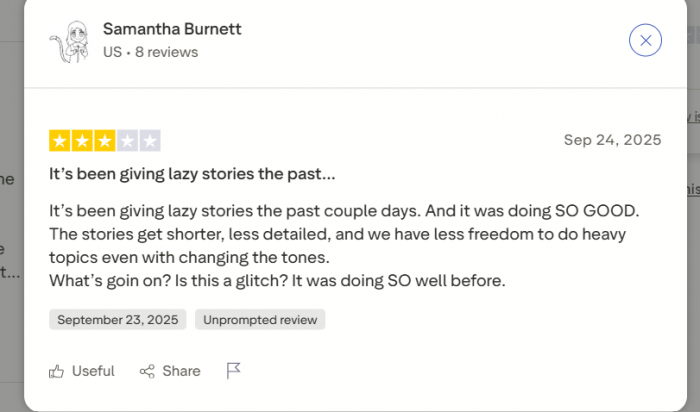
Task: Click the "US • 8 reviews" text
Action: pyautogui.click(x=150, y=52)
